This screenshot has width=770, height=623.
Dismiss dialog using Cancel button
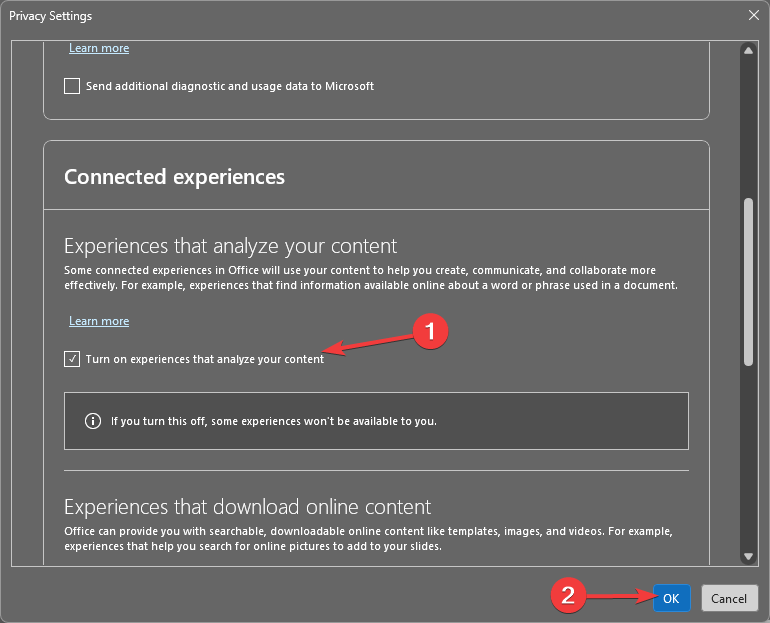(x=729, y=598)
